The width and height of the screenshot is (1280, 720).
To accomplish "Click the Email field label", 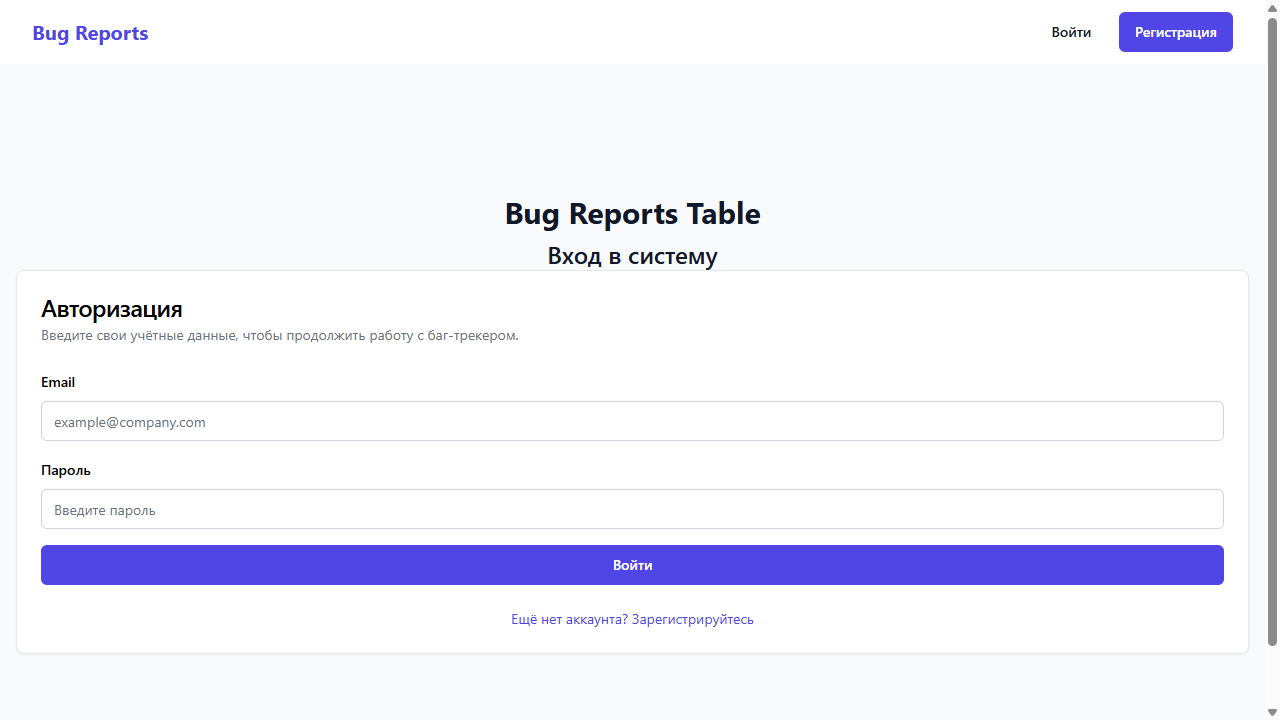I will tap(58, 382).
